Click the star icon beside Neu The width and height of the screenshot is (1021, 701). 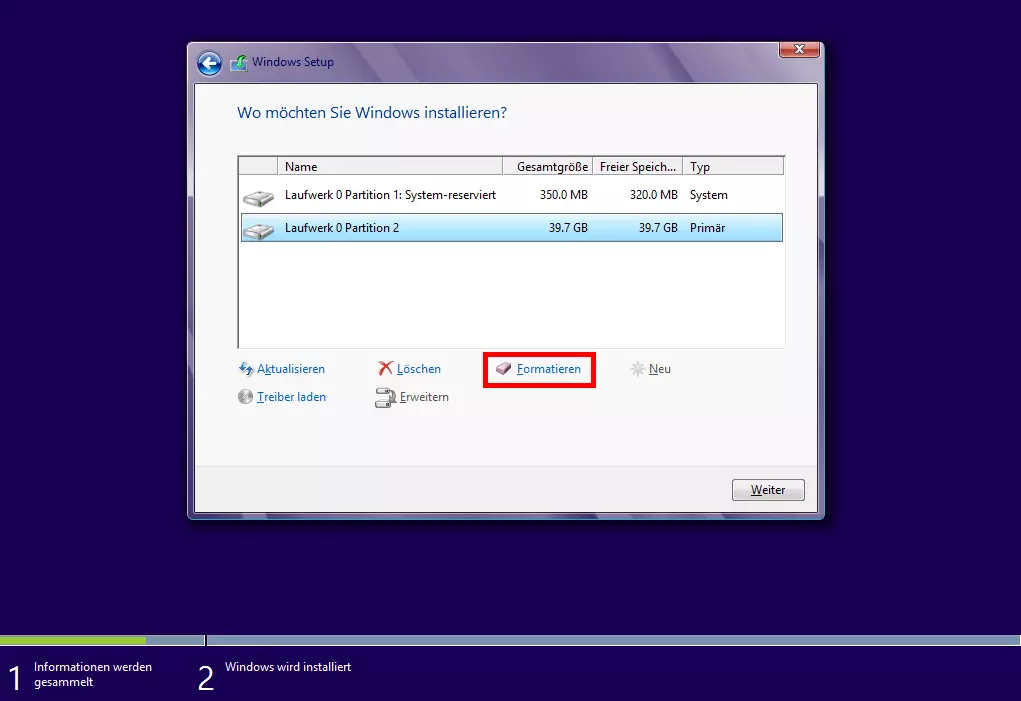pos(637,369)
